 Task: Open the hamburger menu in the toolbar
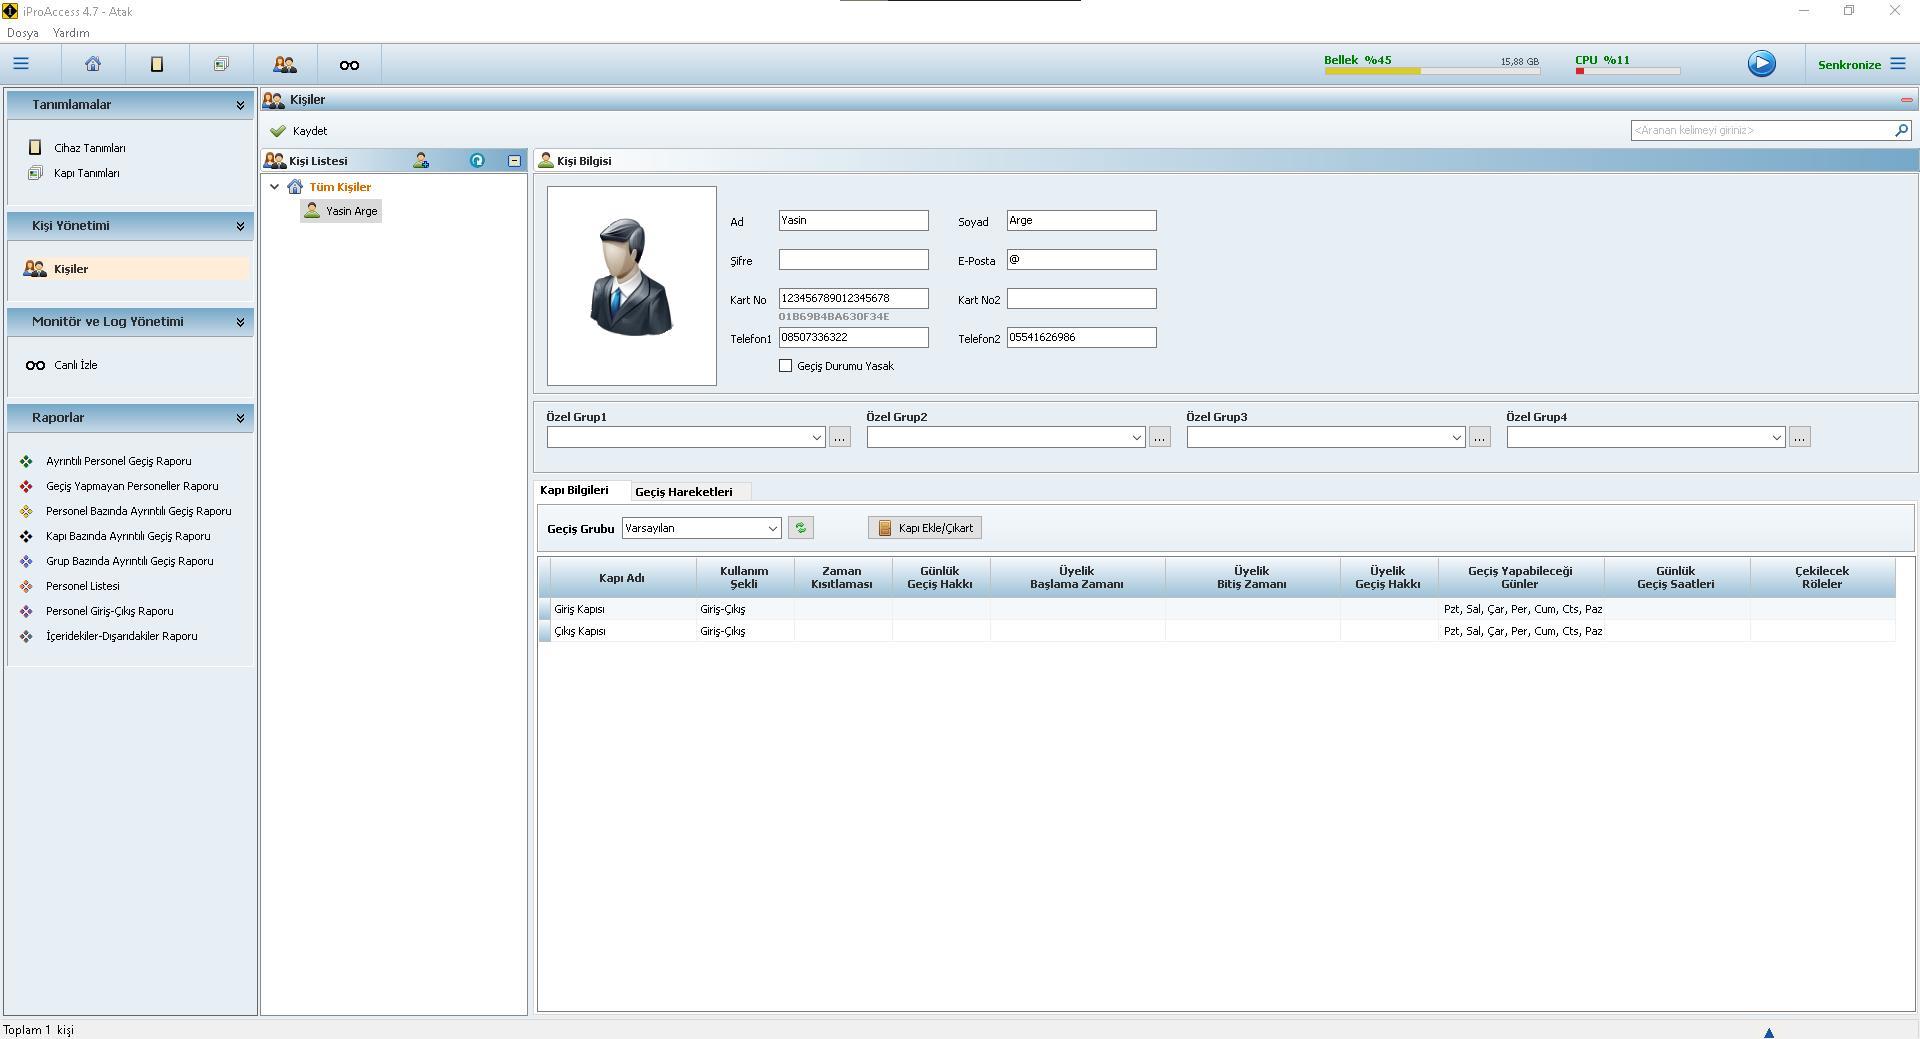tap(21, 64)
